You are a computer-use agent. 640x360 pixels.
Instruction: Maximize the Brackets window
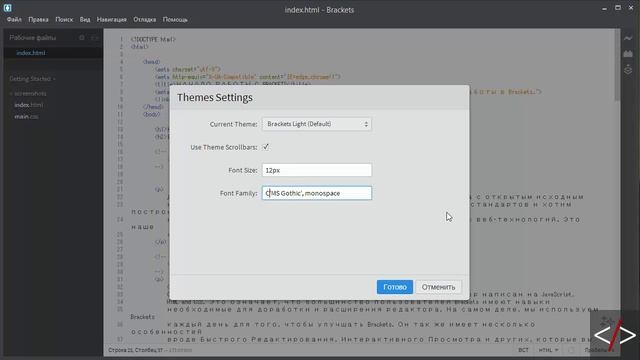pos(618,8)
